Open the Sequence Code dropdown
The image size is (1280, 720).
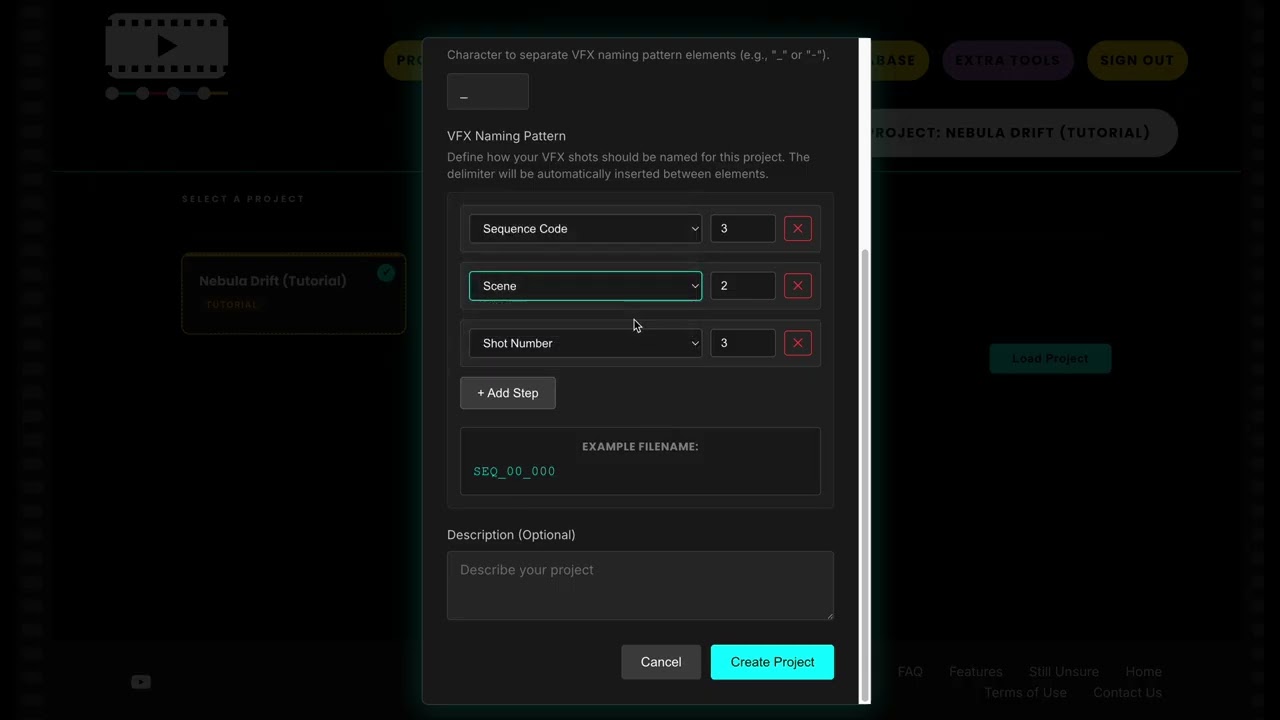click(585, 229)
